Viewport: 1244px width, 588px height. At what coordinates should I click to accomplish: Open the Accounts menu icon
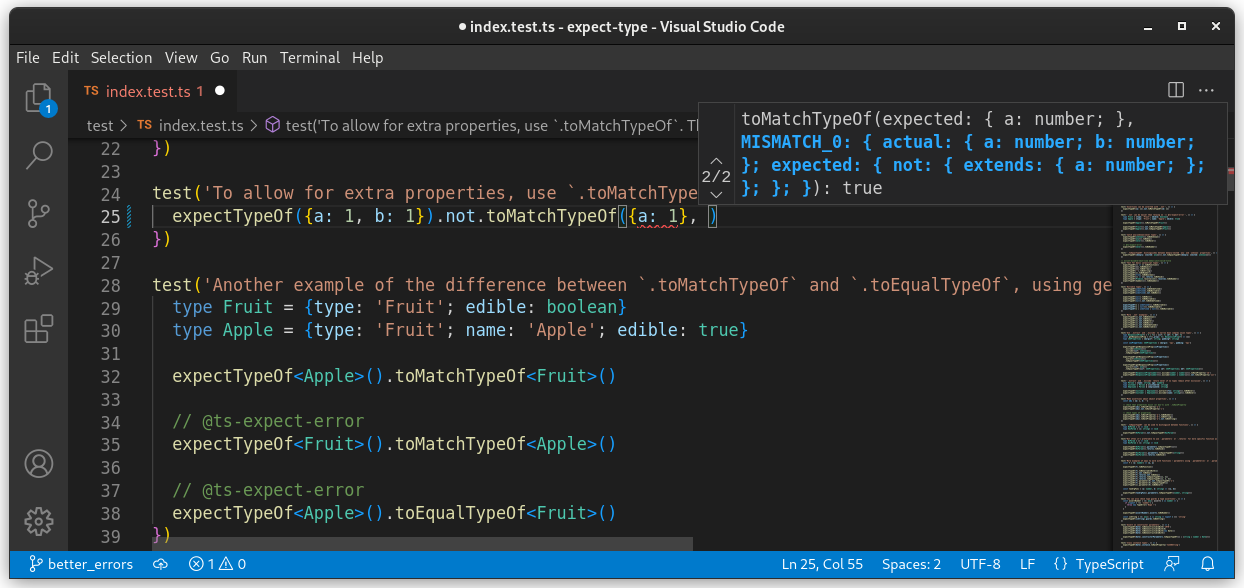point(38,464)
